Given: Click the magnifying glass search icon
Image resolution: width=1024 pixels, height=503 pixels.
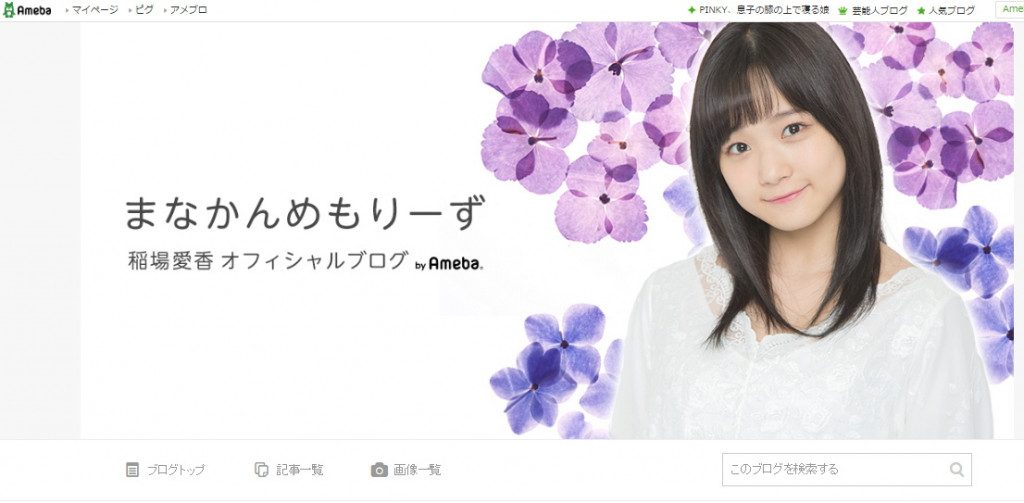Looking at the screenshot, I should (957, 469).
